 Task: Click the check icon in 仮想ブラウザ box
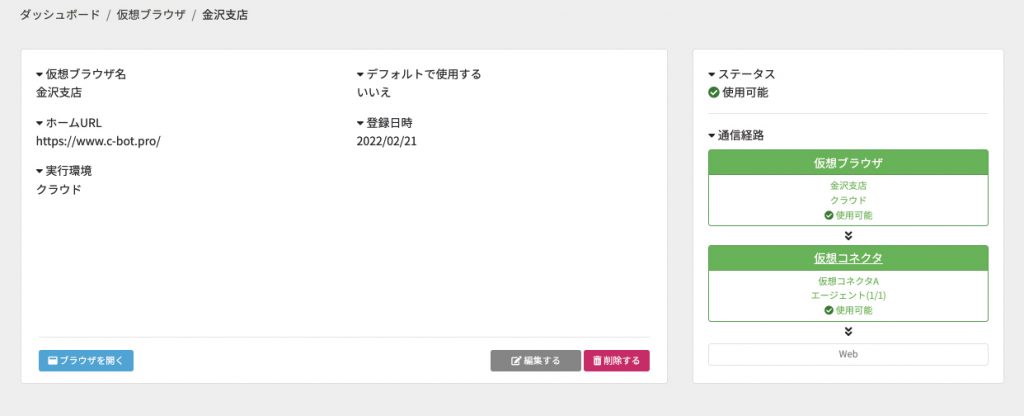[x=829, y=216]
